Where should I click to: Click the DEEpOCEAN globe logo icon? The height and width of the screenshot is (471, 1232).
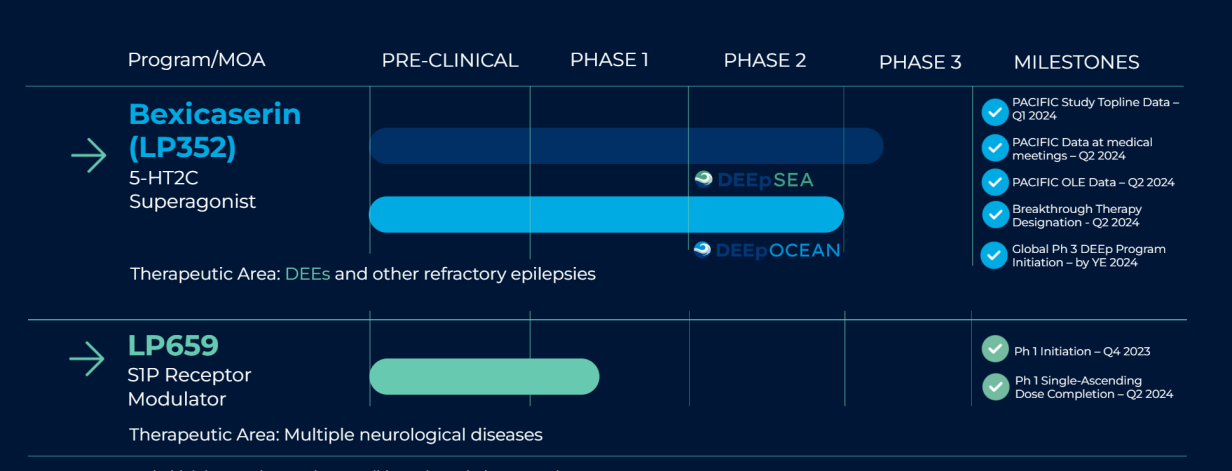pyautogui.click(x=703, y=250)
